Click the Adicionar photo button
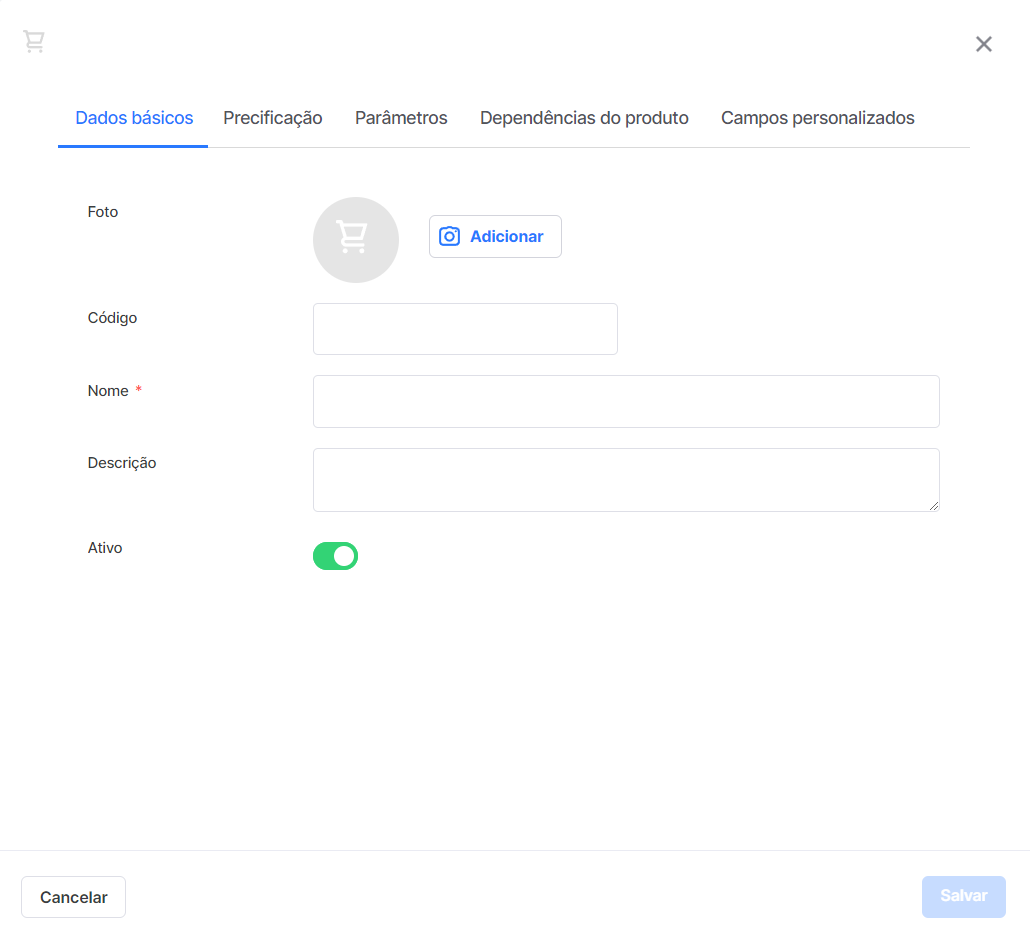This screenshot has height=936, width=1031. click(495, 237)
